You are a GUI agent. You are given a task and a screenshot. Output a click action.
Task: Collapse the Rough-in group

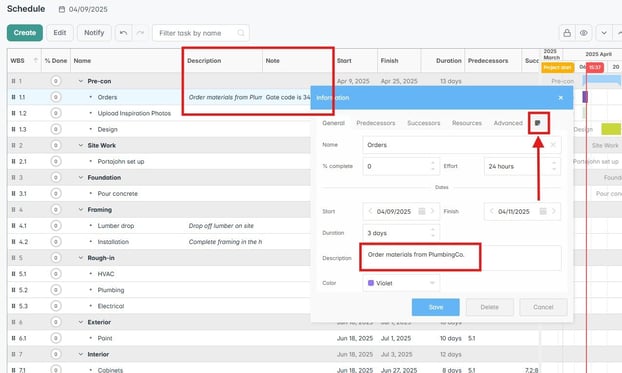(x=81, y=258)
